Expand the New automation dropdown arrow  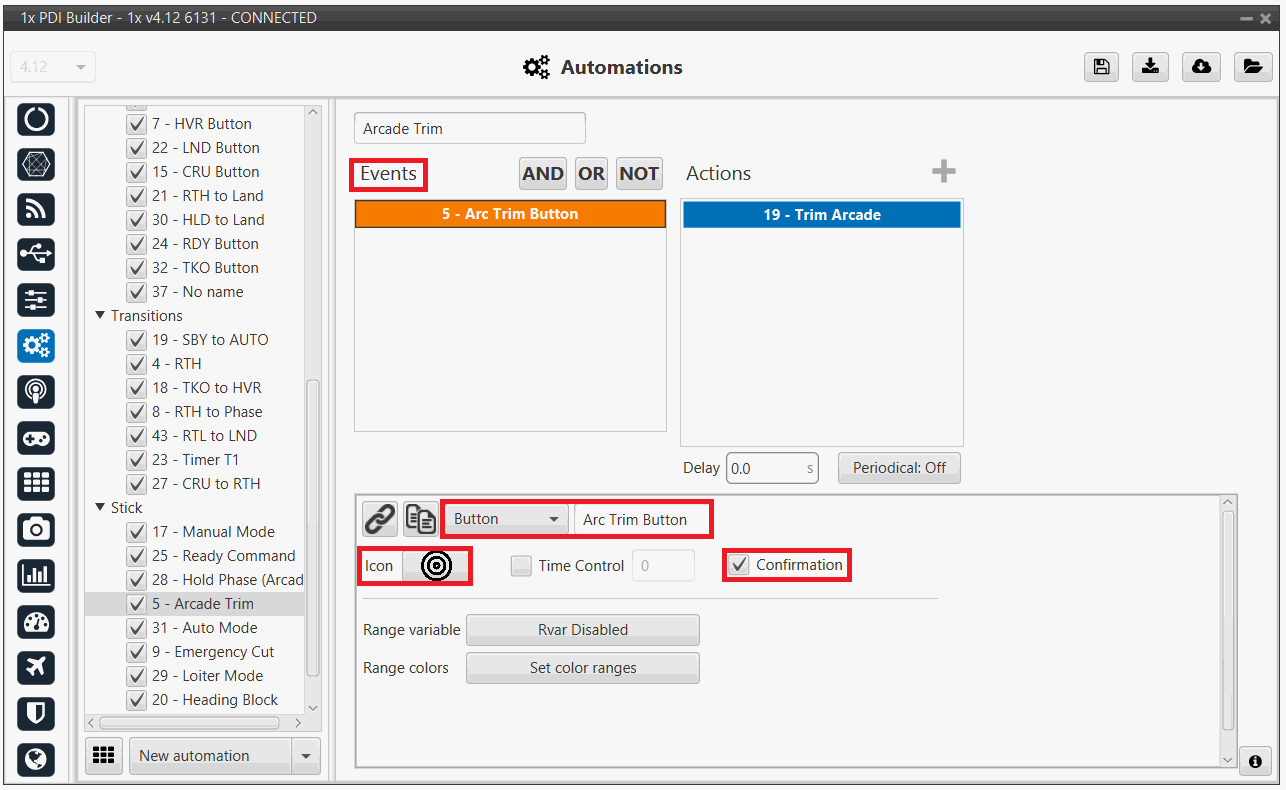(x=306, y=756)
